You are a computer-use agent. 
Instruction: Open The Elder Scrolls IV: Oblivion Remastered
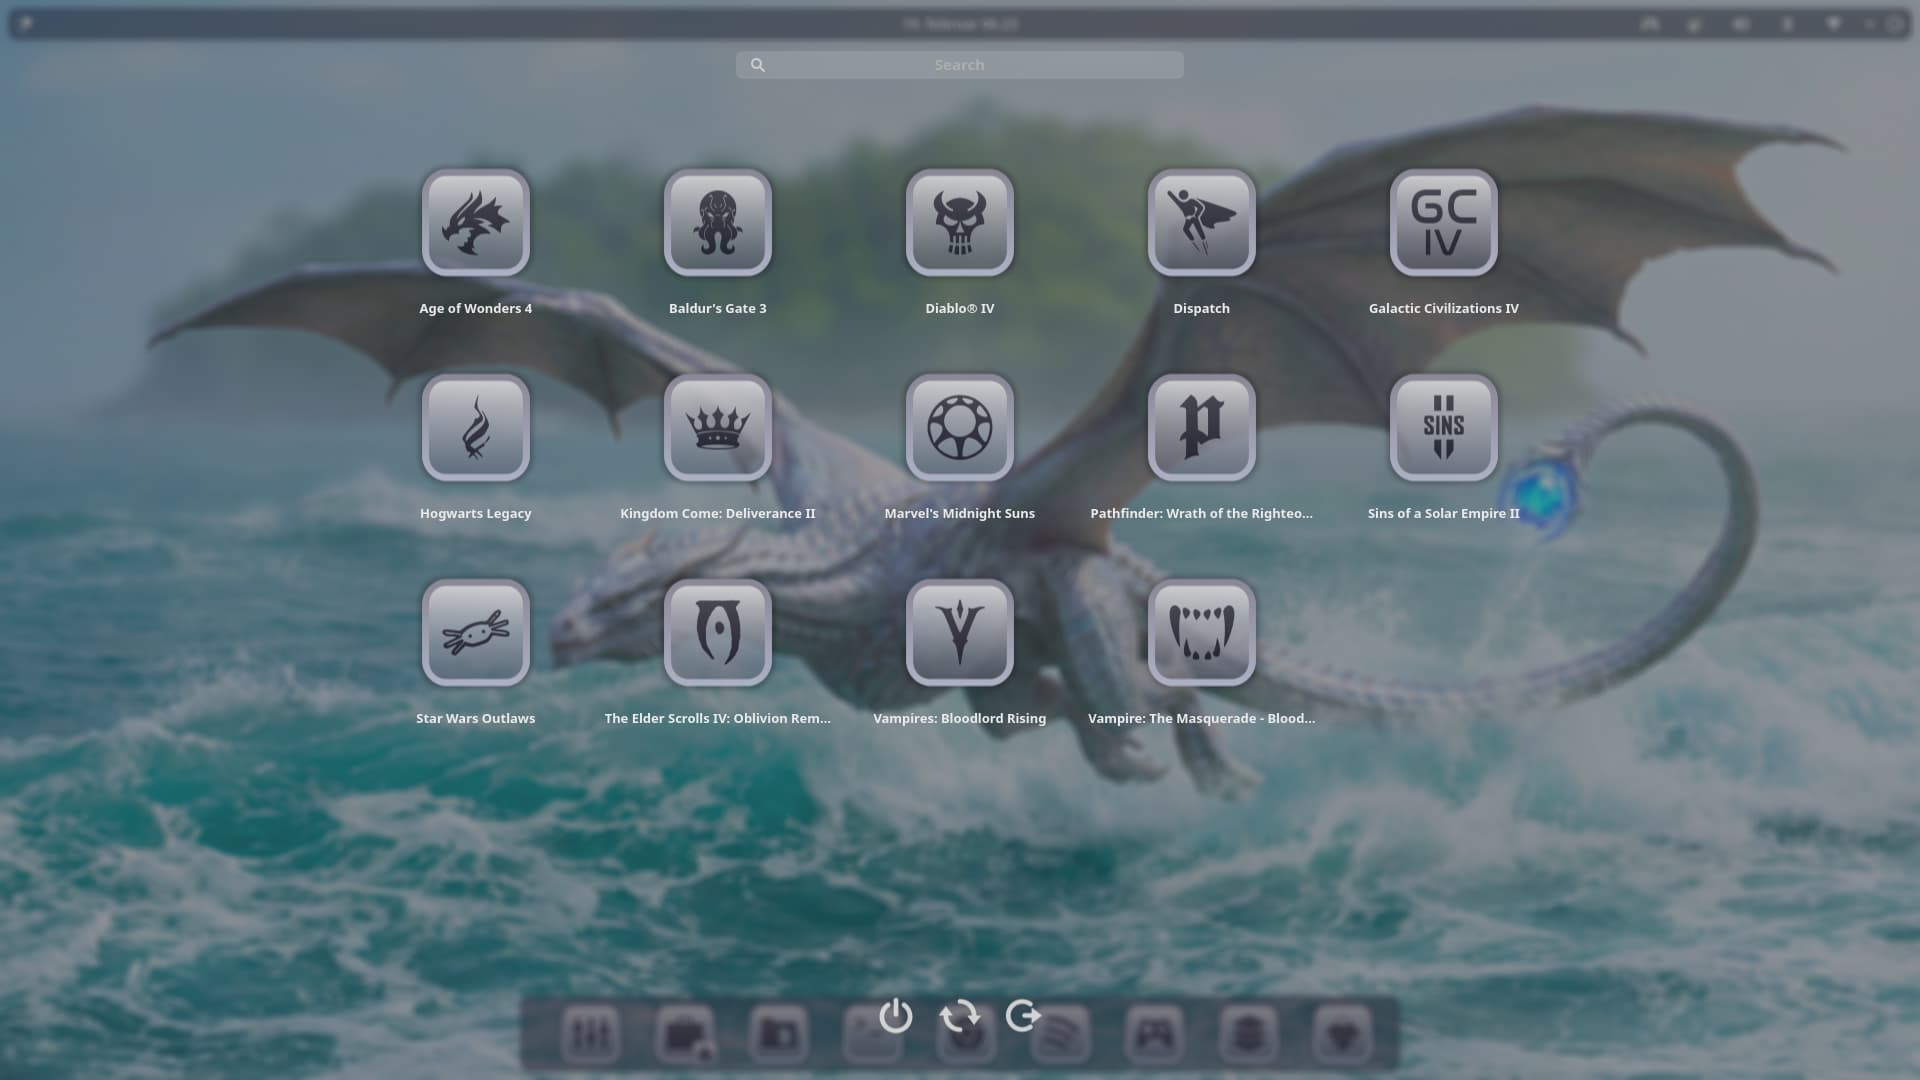pyautogui.click(x=717, y=632)
